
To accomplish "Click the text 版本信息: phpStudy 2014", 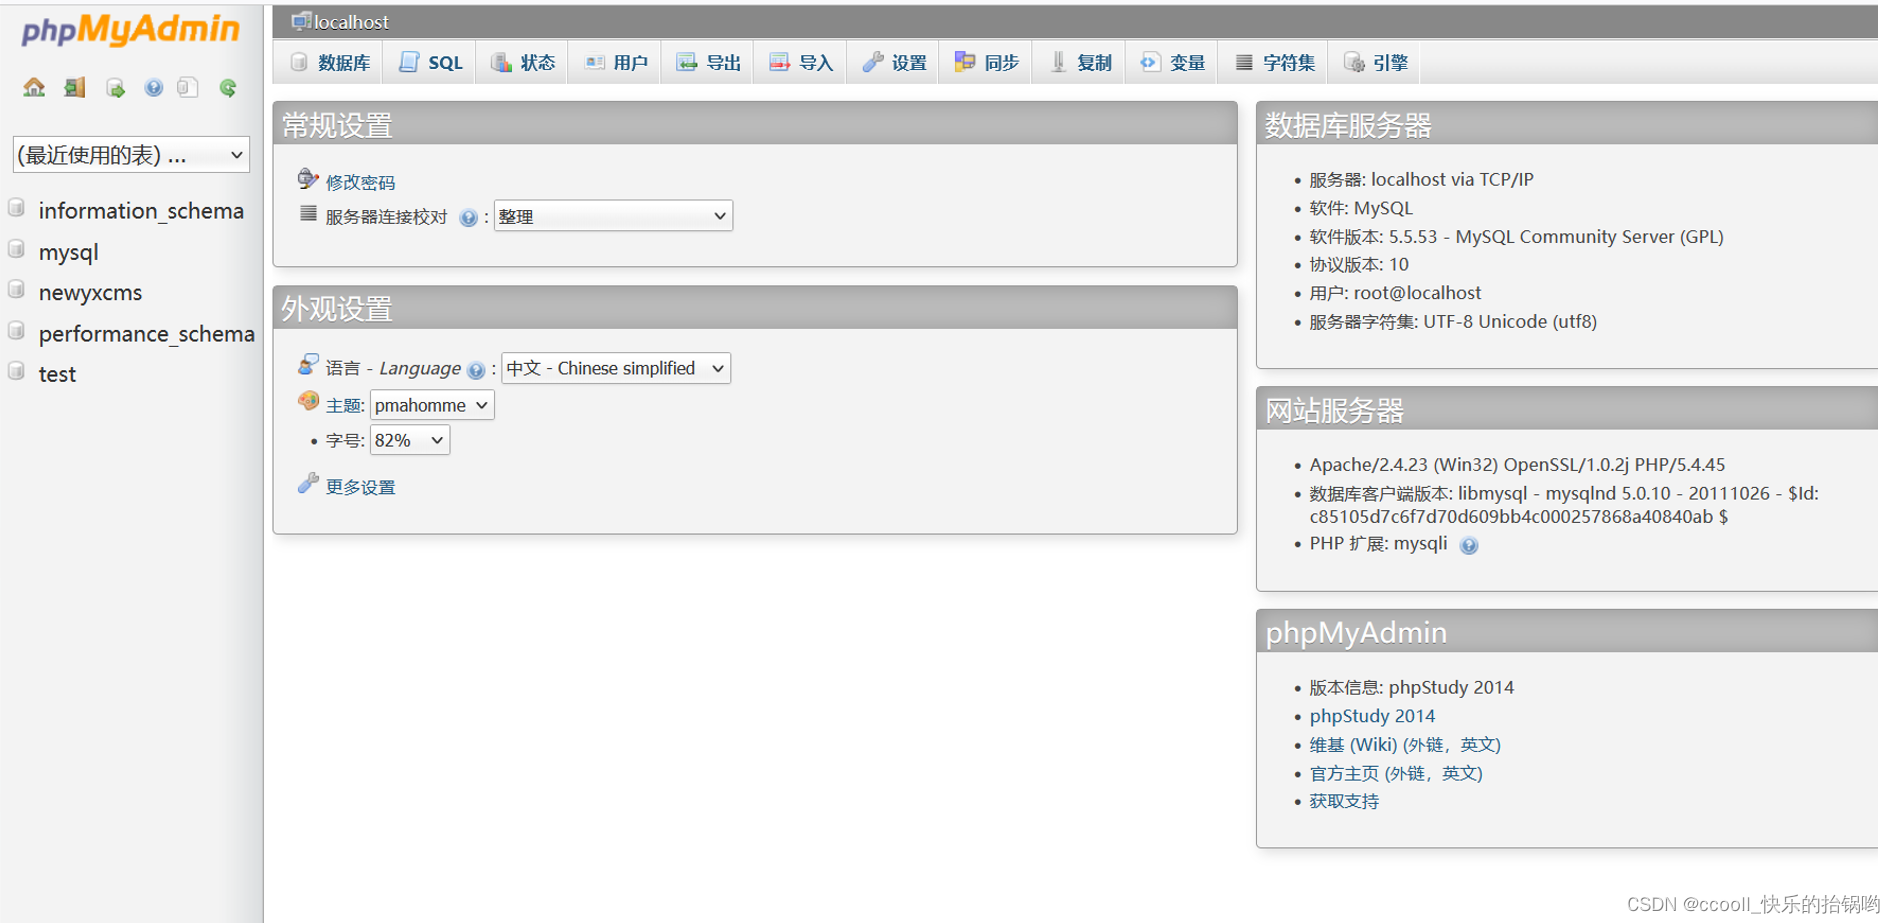I will pos(1412,688).
